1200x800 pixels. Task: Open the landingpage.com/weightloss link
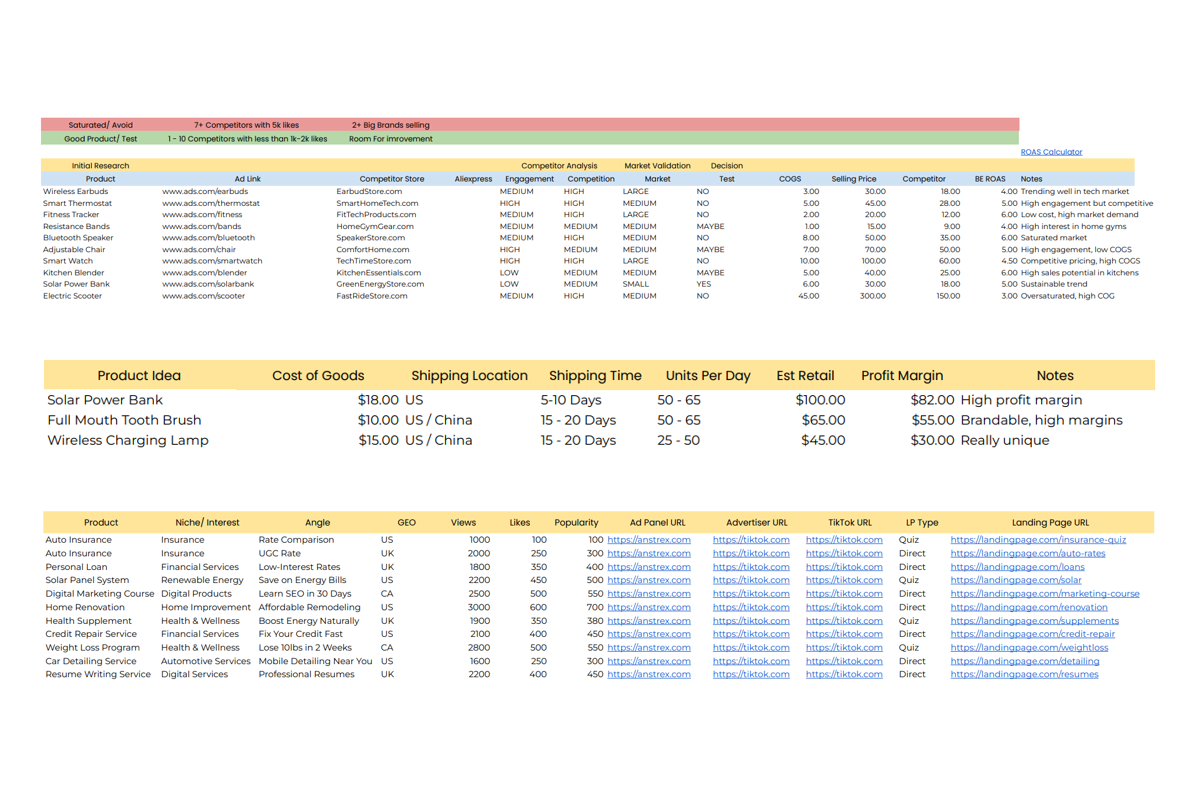click(x=1029, y=647)
